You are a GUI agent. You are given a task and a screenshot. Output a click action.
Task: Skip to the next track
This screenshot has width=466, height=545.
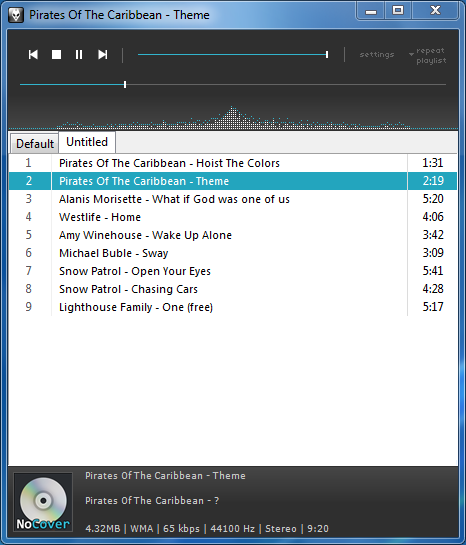tap(103, 55)
